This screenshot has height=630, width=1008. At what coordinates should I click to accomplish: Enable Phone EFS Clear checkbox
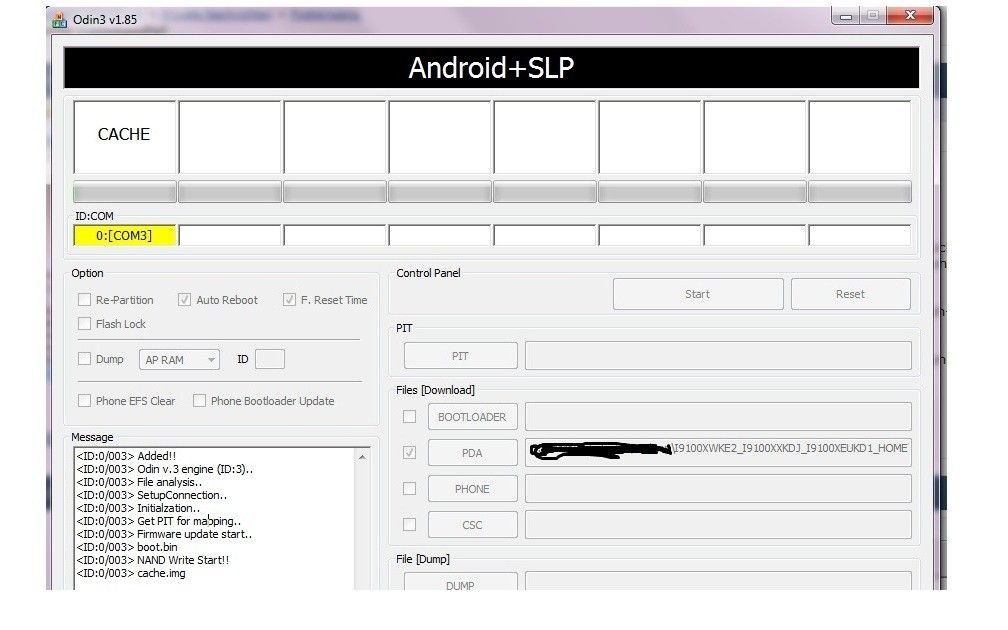(84, 400)
